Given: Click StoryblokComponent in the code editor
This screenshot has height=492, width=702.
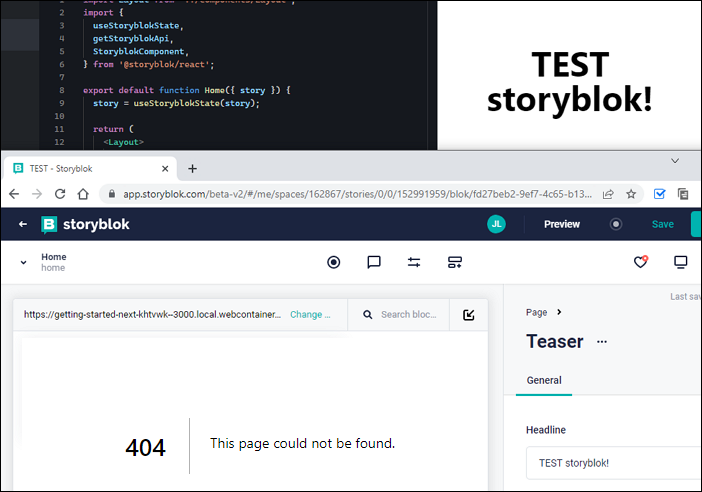Looking at the screenshot, I should 141,51.
